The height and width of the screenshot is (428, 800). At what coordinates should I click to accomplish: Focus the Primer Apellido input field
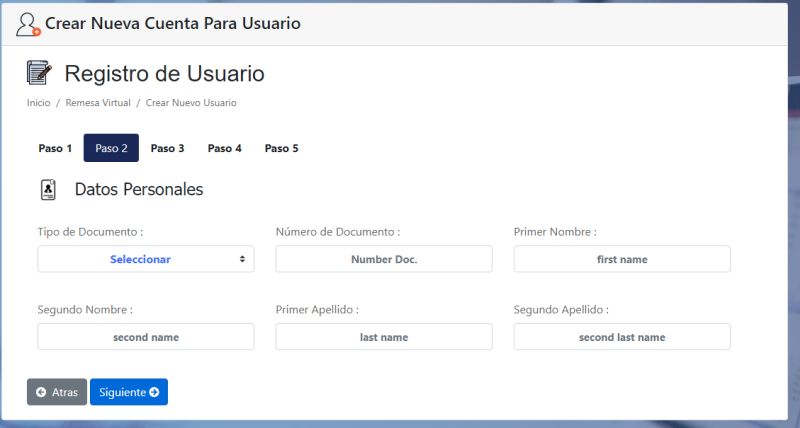pos(384,337)
